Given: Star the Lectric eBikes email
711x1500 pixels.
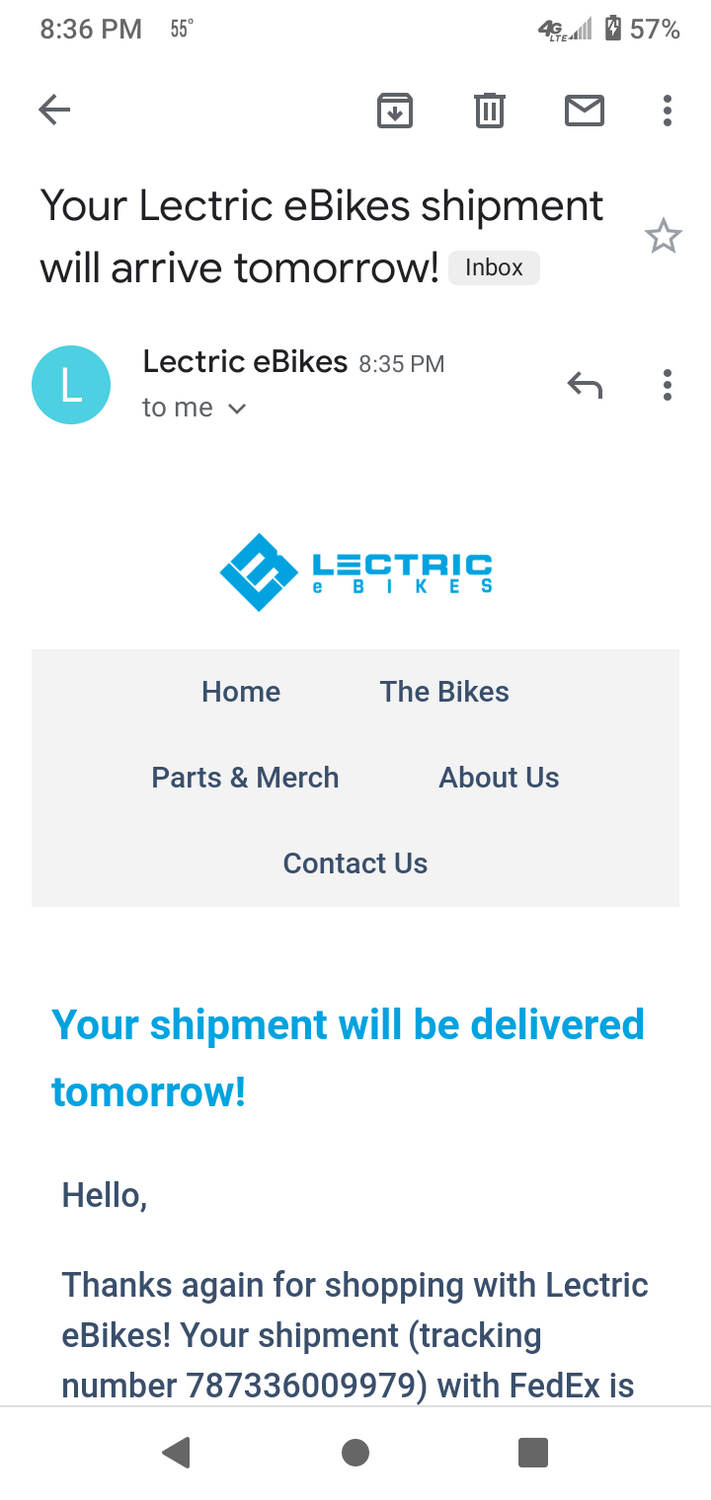Looking at the screenshot, I should tap(662, 238).
